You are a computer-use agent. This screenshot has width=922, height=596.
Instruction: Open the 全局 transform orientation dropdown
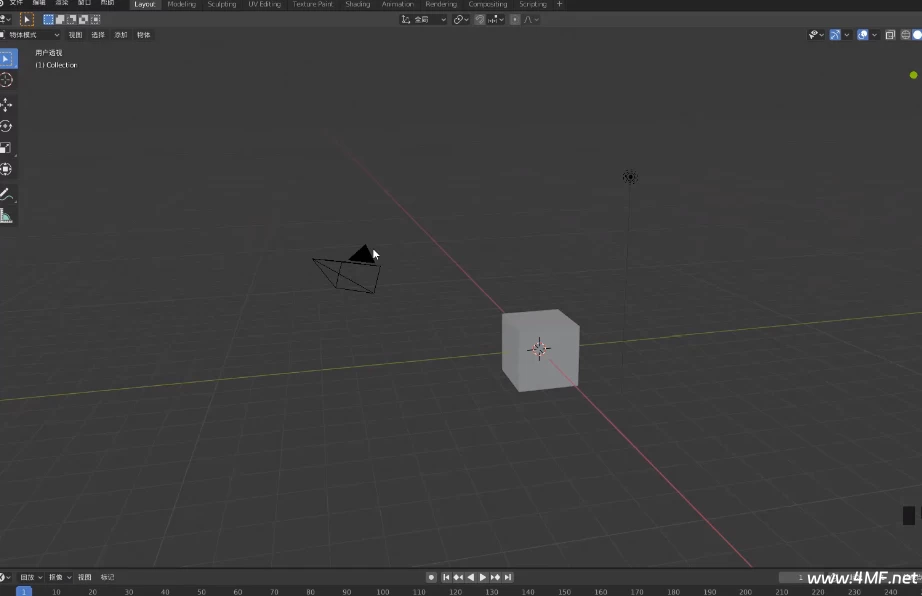424,19
